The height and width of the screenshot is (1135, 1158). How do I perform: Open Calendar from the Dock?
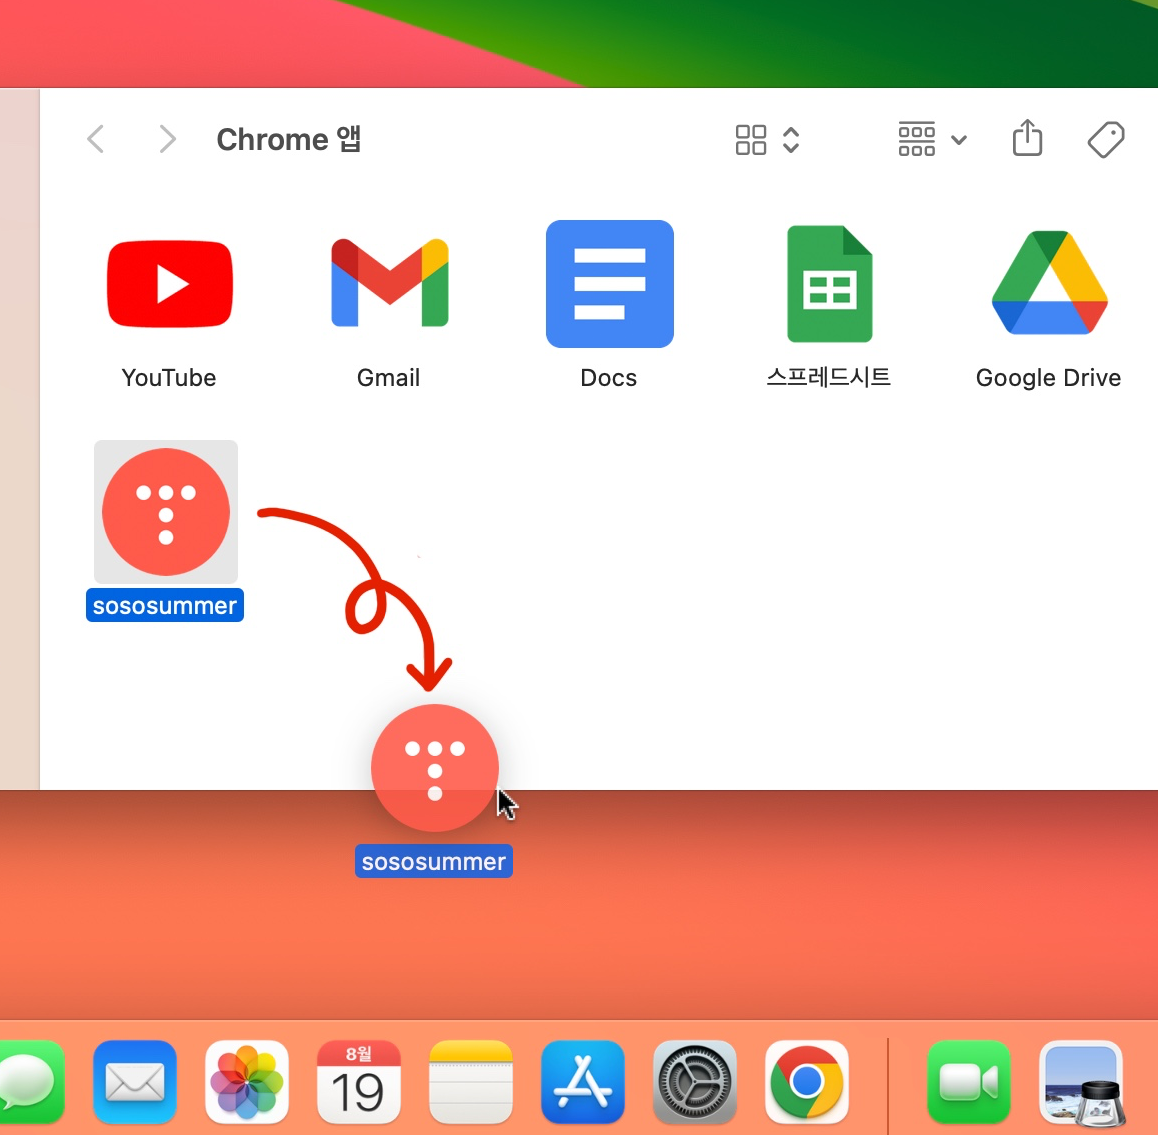click(x=359, y=1082)
